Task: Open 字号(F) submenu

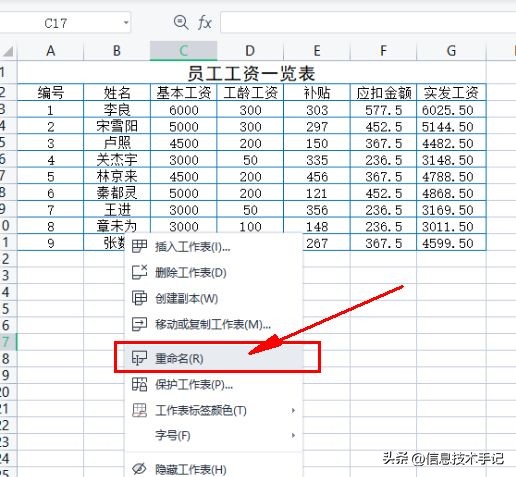Action: pyautogui.click(x=213, y=435)
